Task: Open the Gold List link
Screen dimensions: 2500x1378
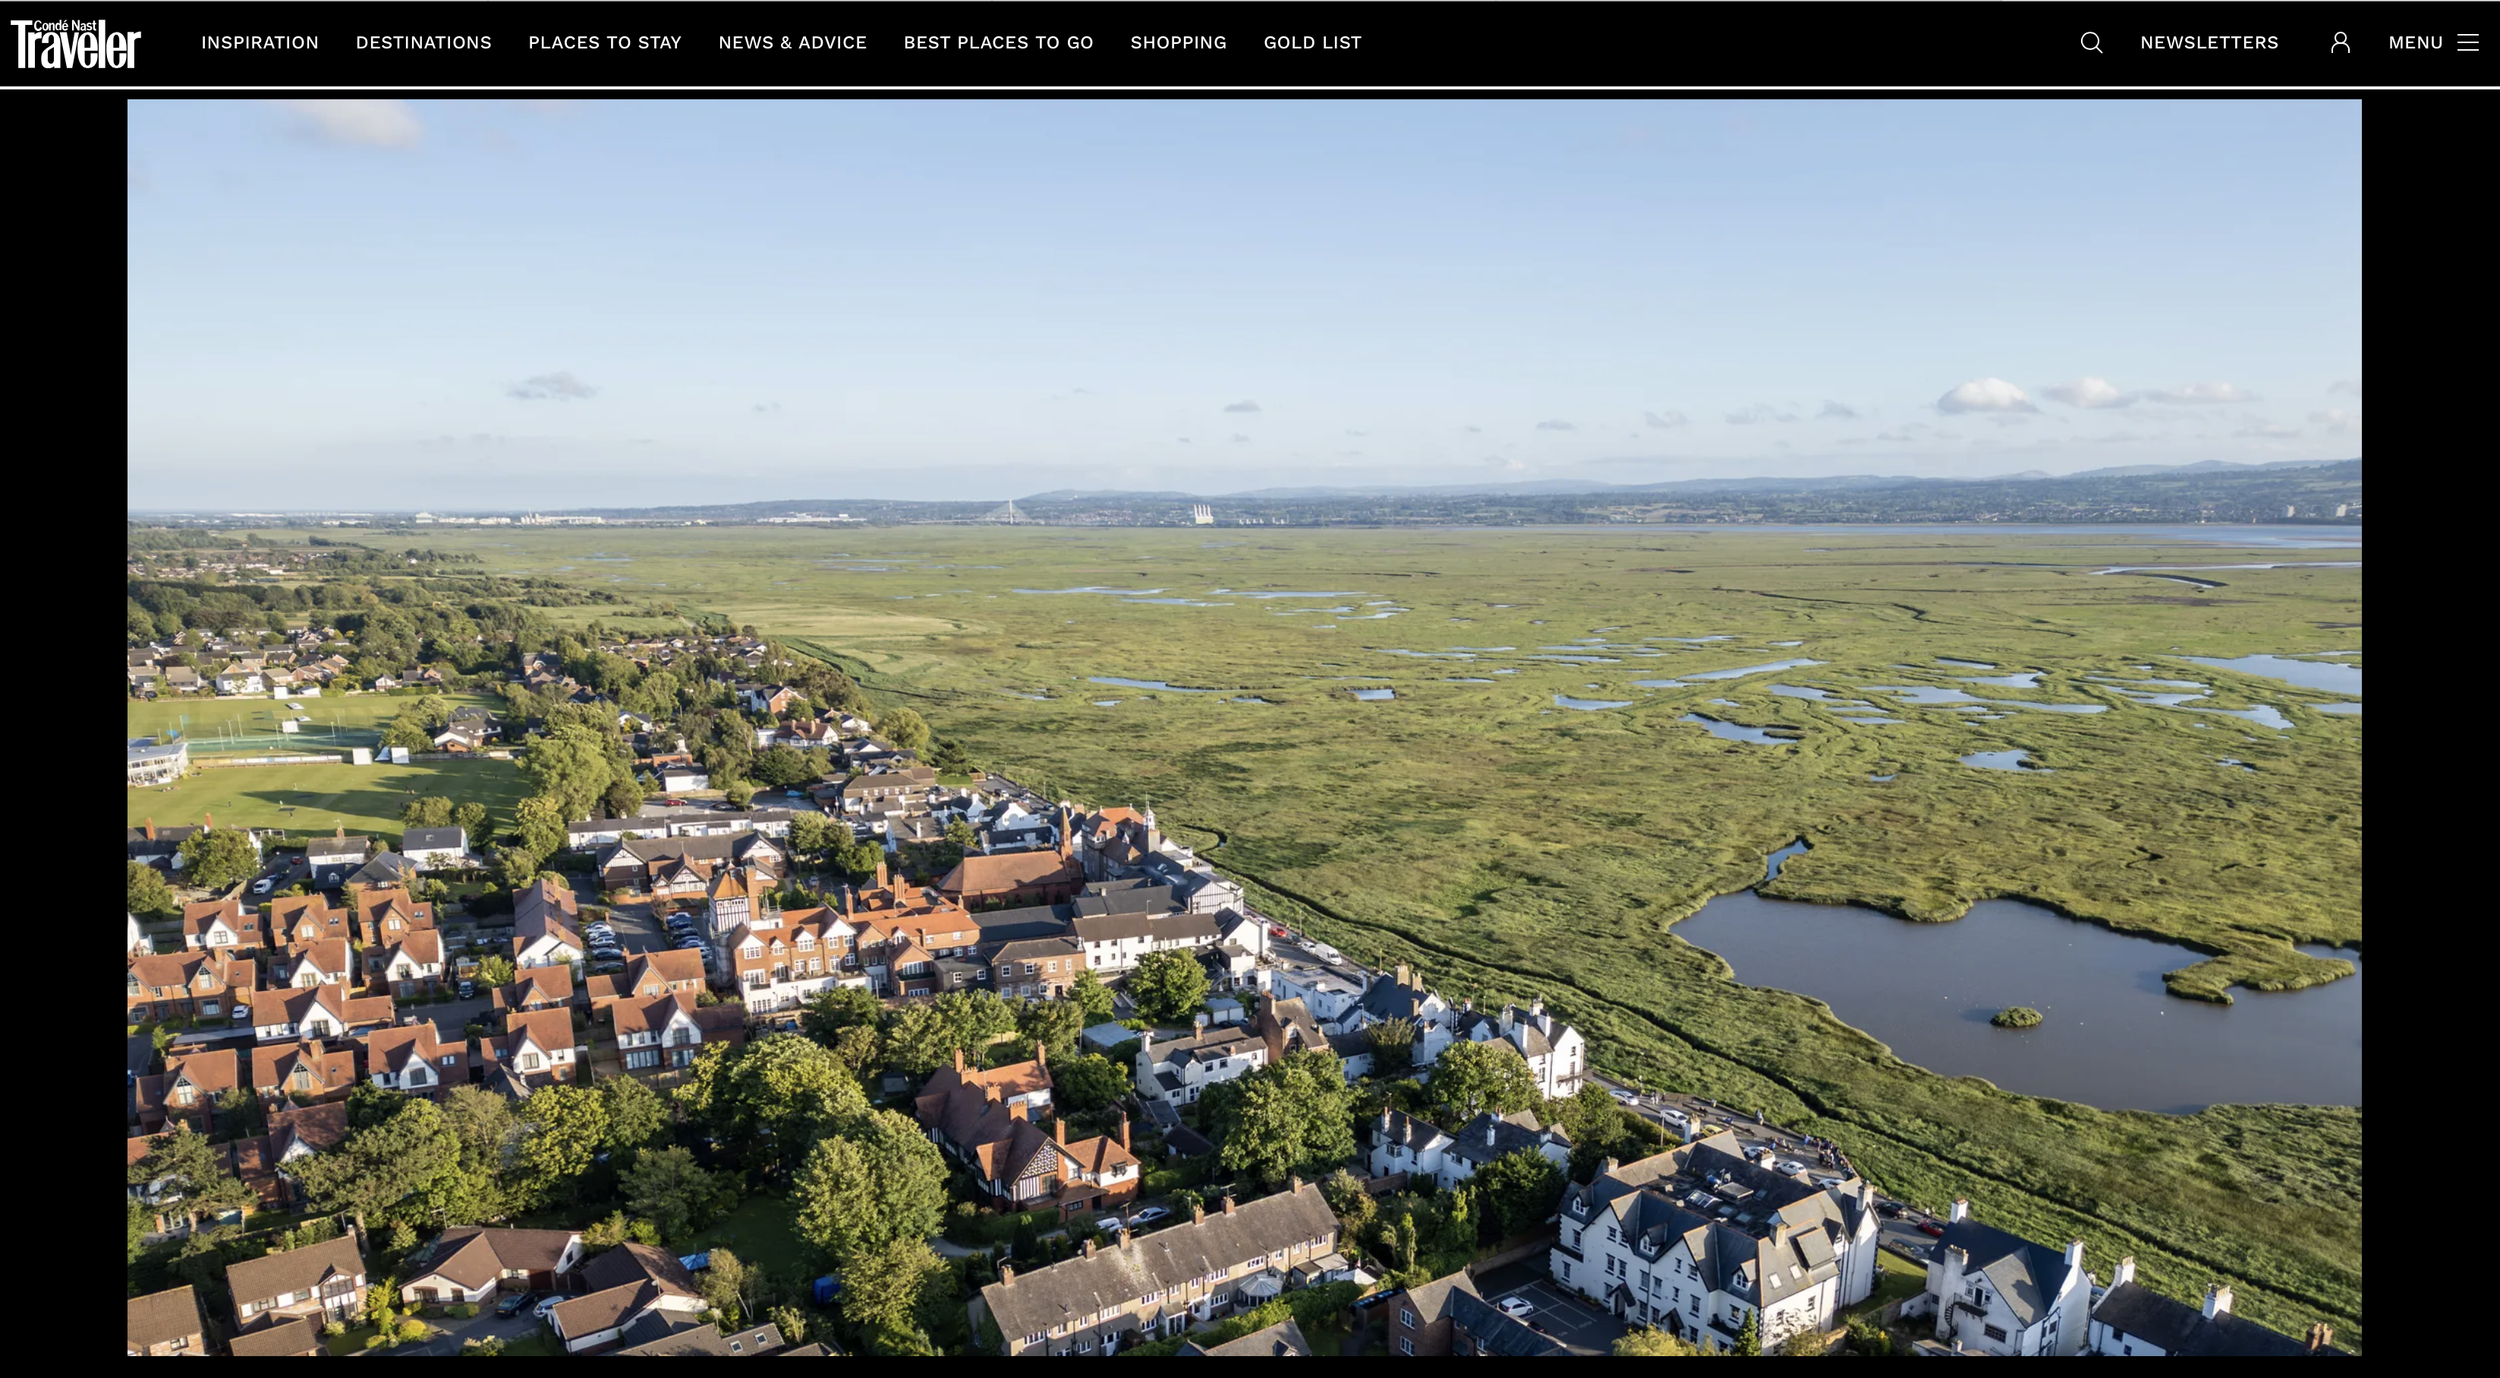Action: tap(1313, 43)
